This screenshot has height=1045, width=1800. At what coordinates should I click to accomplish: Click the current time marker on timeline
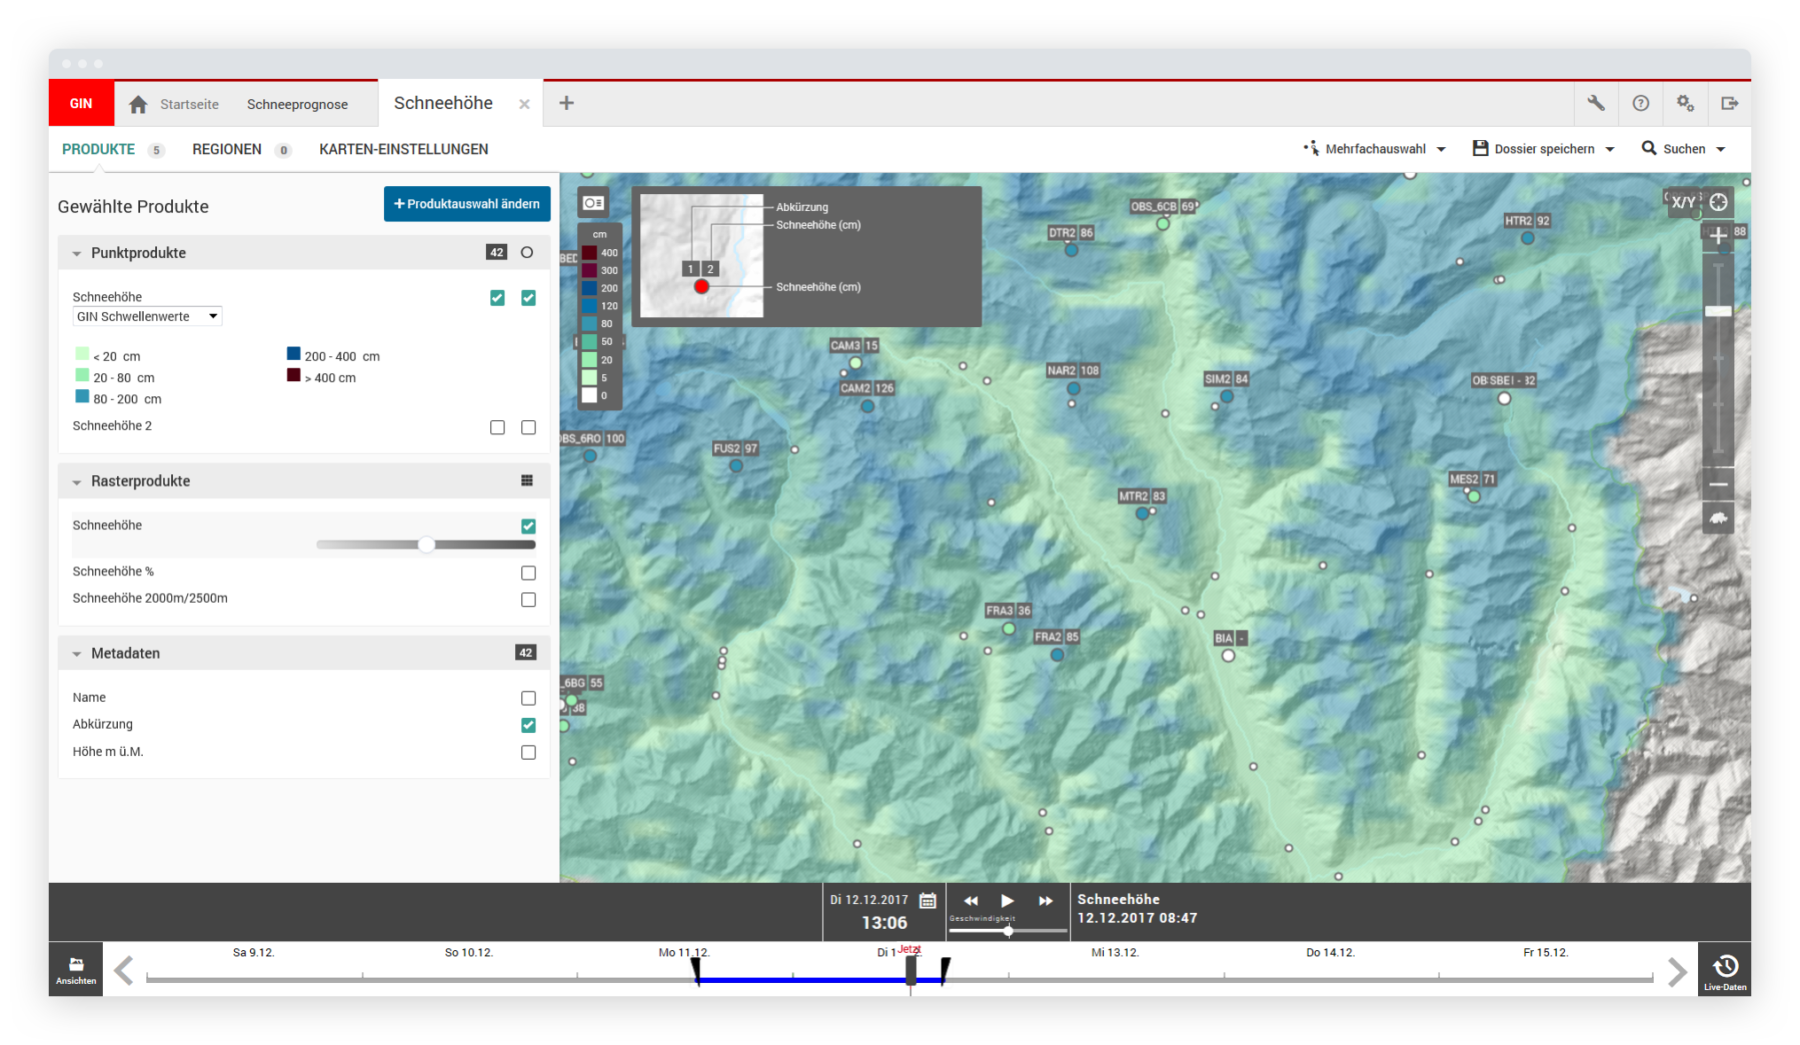point(911,971)
